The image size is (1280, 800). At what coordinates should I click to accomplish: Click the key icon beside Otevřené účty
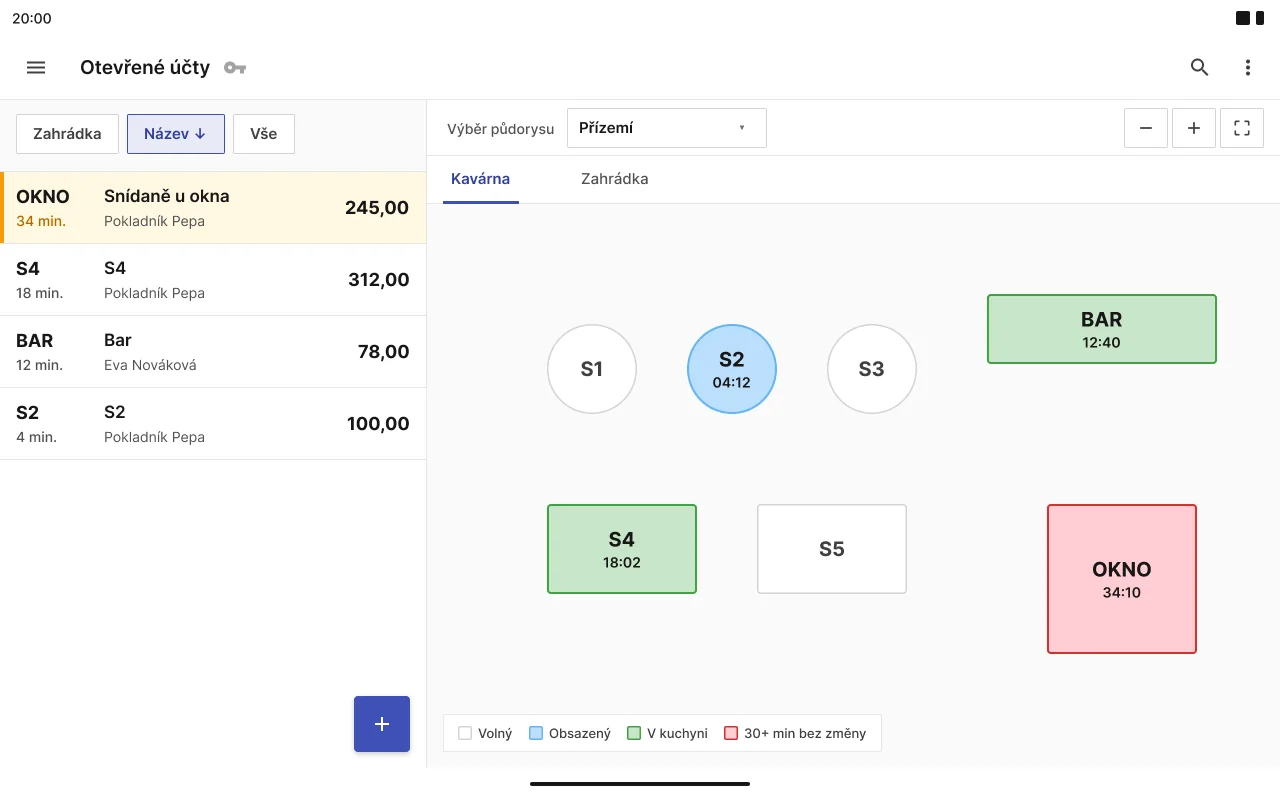235,68
